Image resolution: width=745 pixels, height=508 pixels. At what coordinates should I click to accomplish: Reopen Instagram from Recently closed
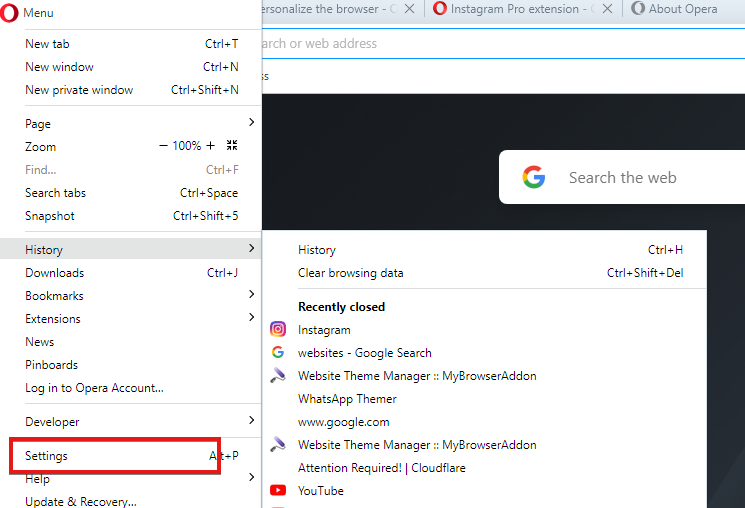[485, 330]
